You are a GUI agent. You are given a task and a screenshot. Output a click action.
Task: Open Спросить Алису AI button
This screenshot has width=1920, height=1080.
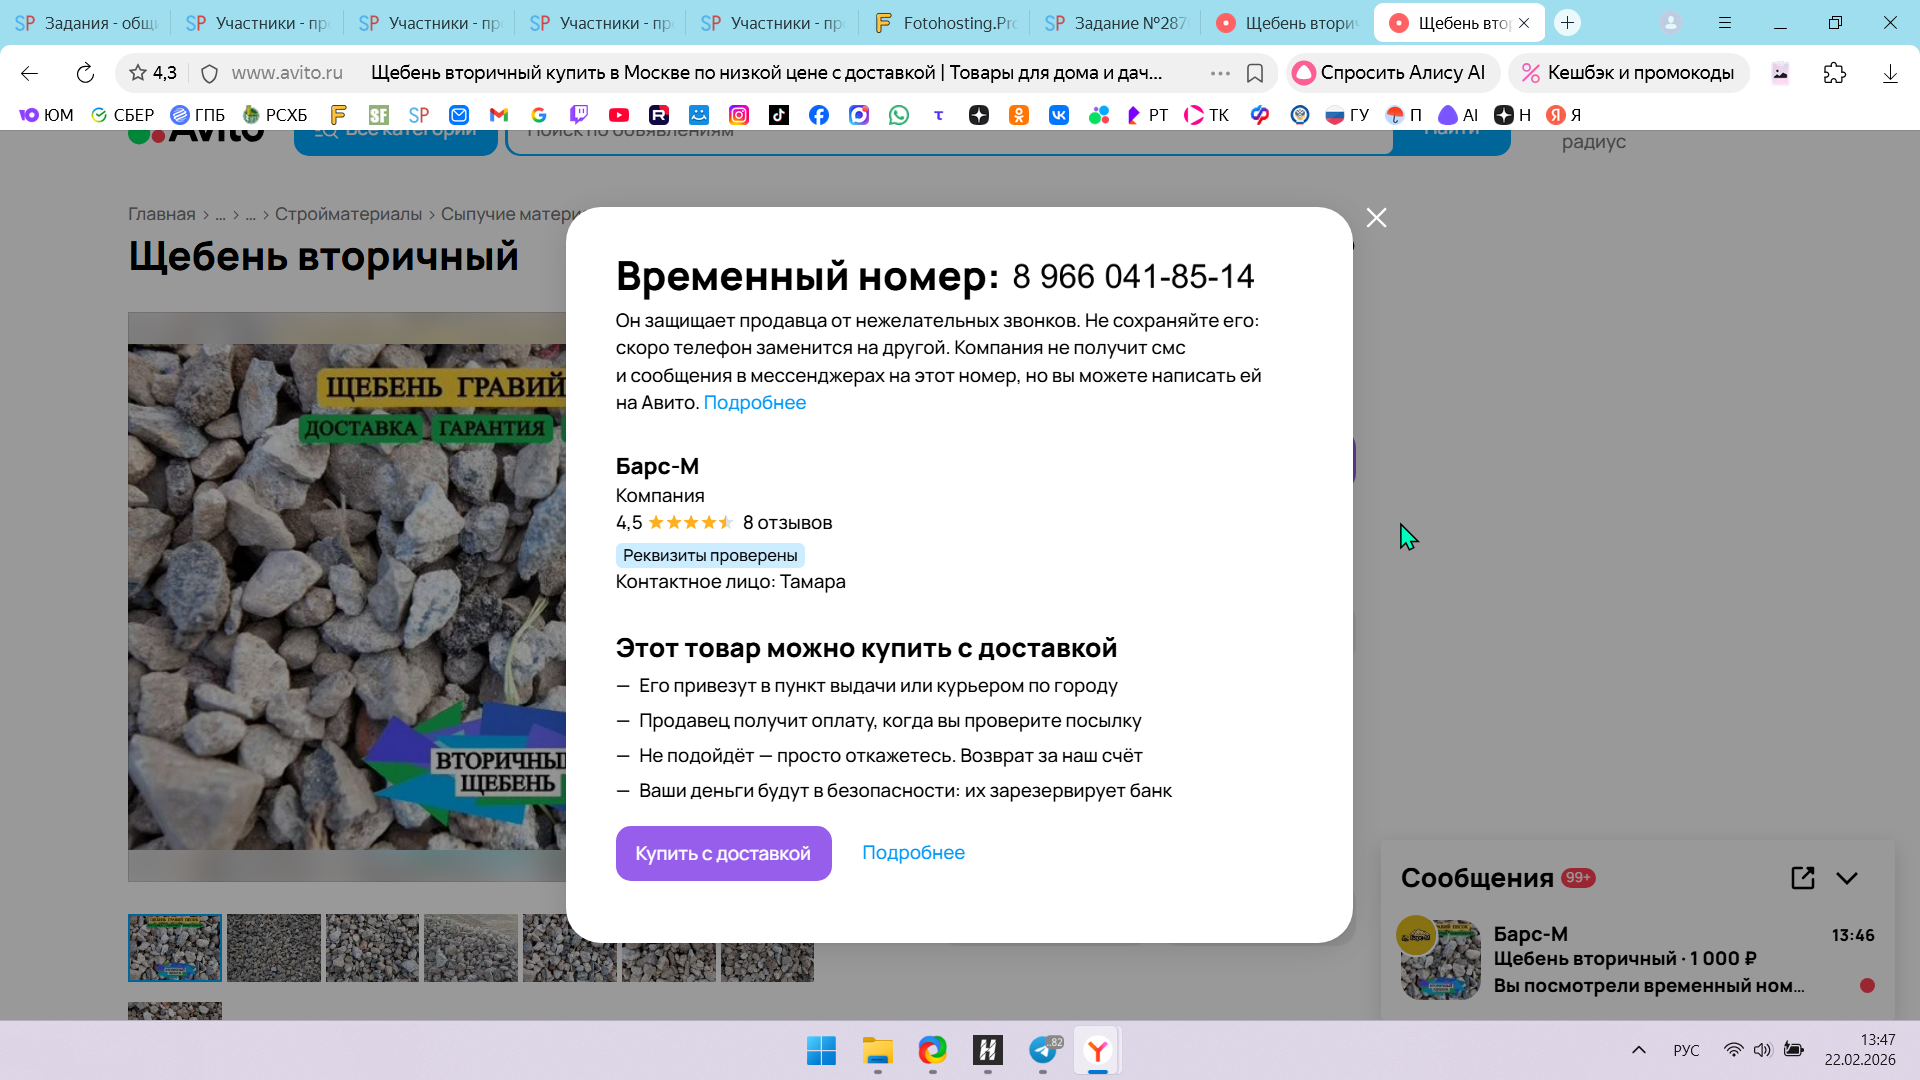coord(1390,73)
